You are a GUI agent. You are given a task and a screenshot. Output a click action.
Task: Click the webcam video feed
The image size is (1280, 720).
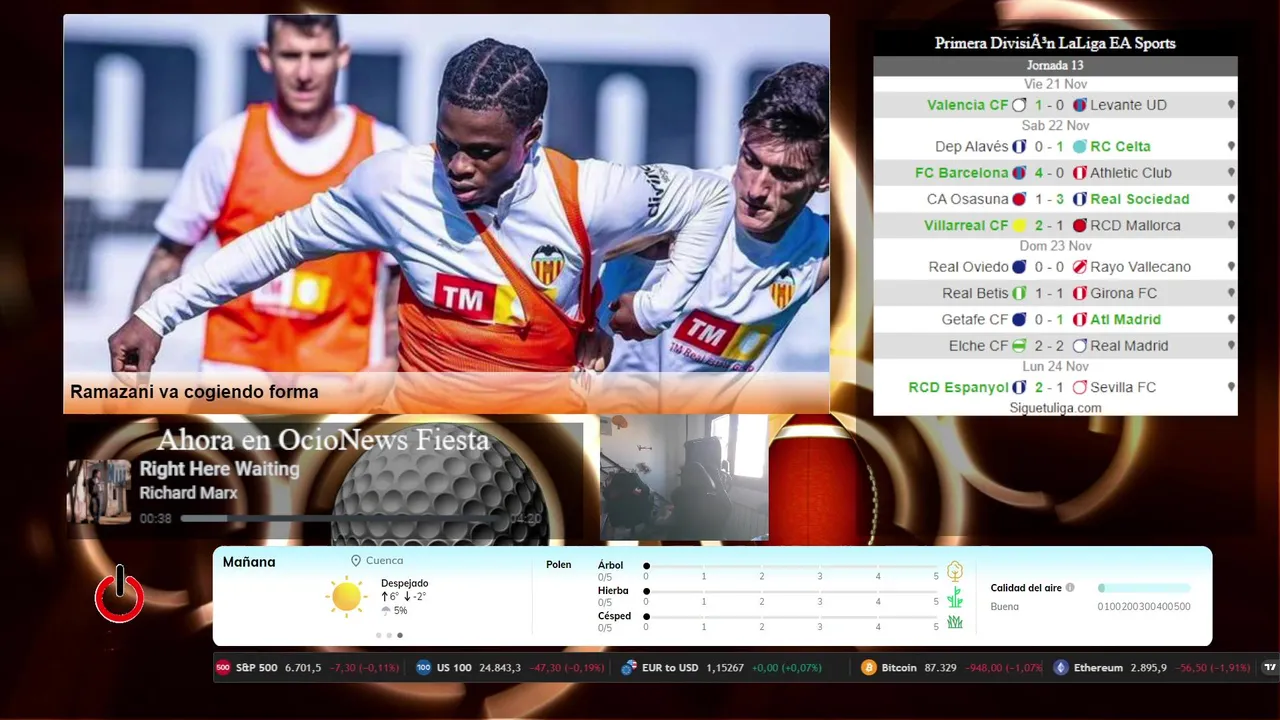coord(684,478)
